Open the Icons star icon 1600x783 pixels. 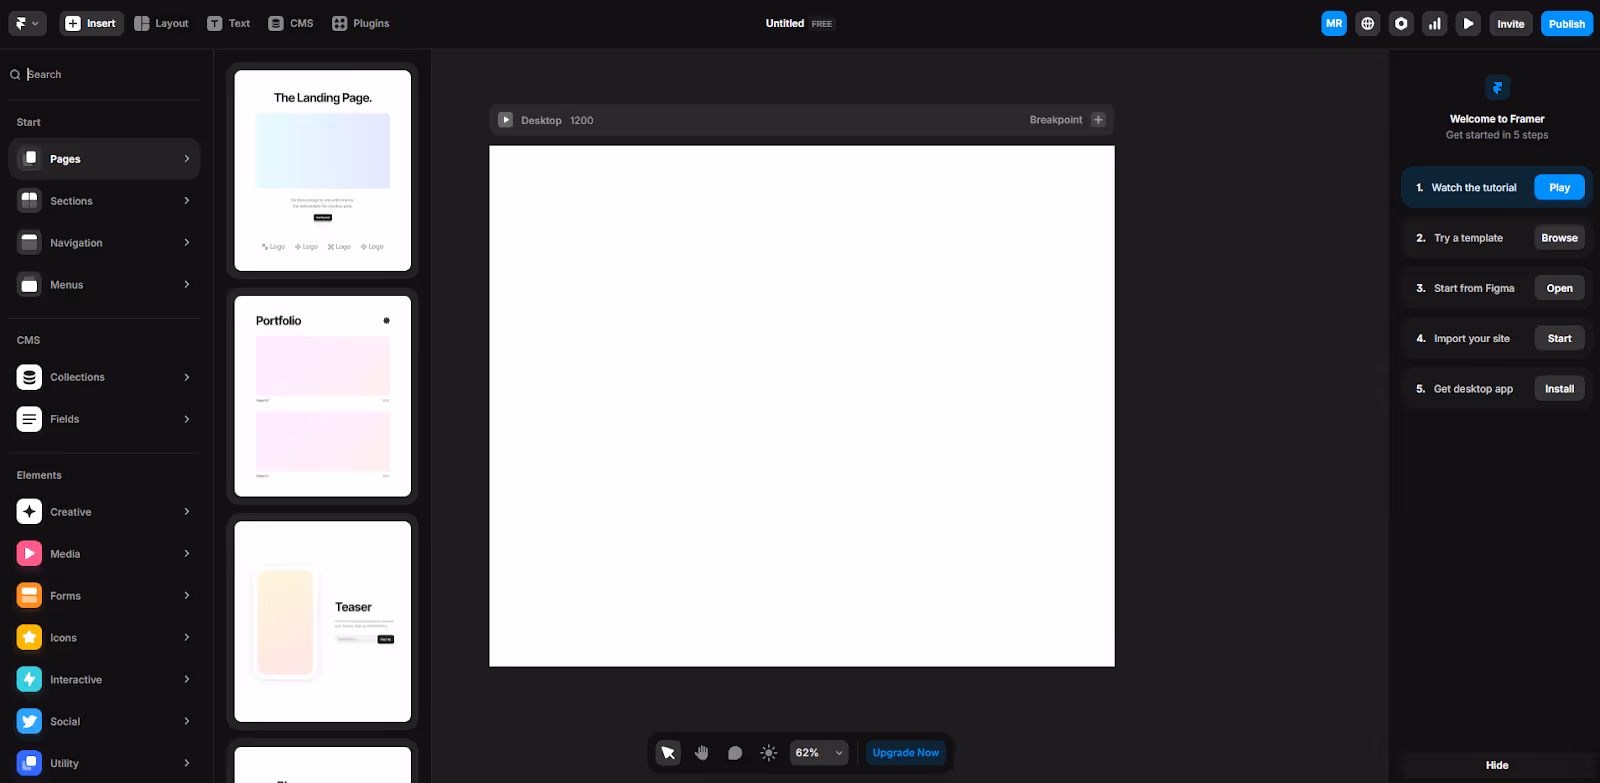(x=29, y=637)
